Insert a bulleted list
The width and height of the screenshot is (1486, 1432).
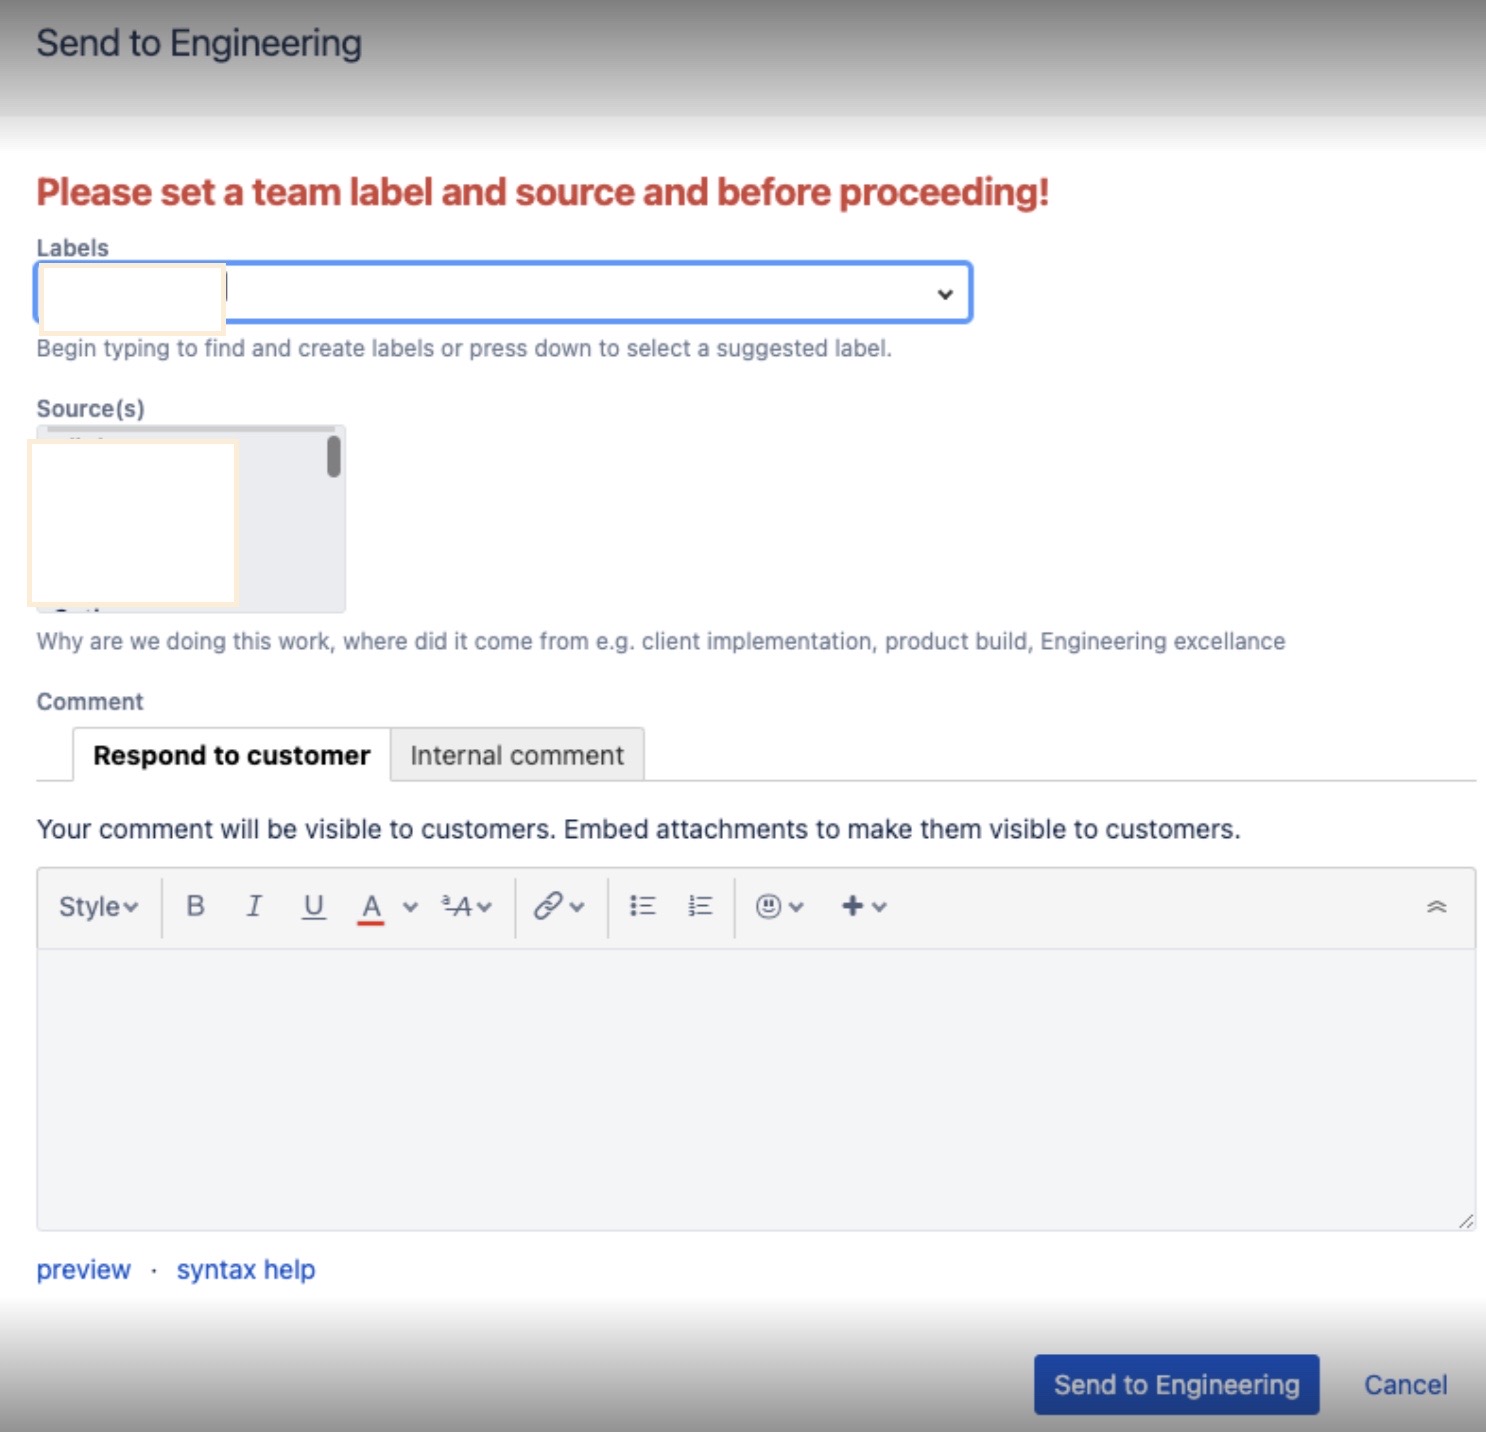(642, 906)
